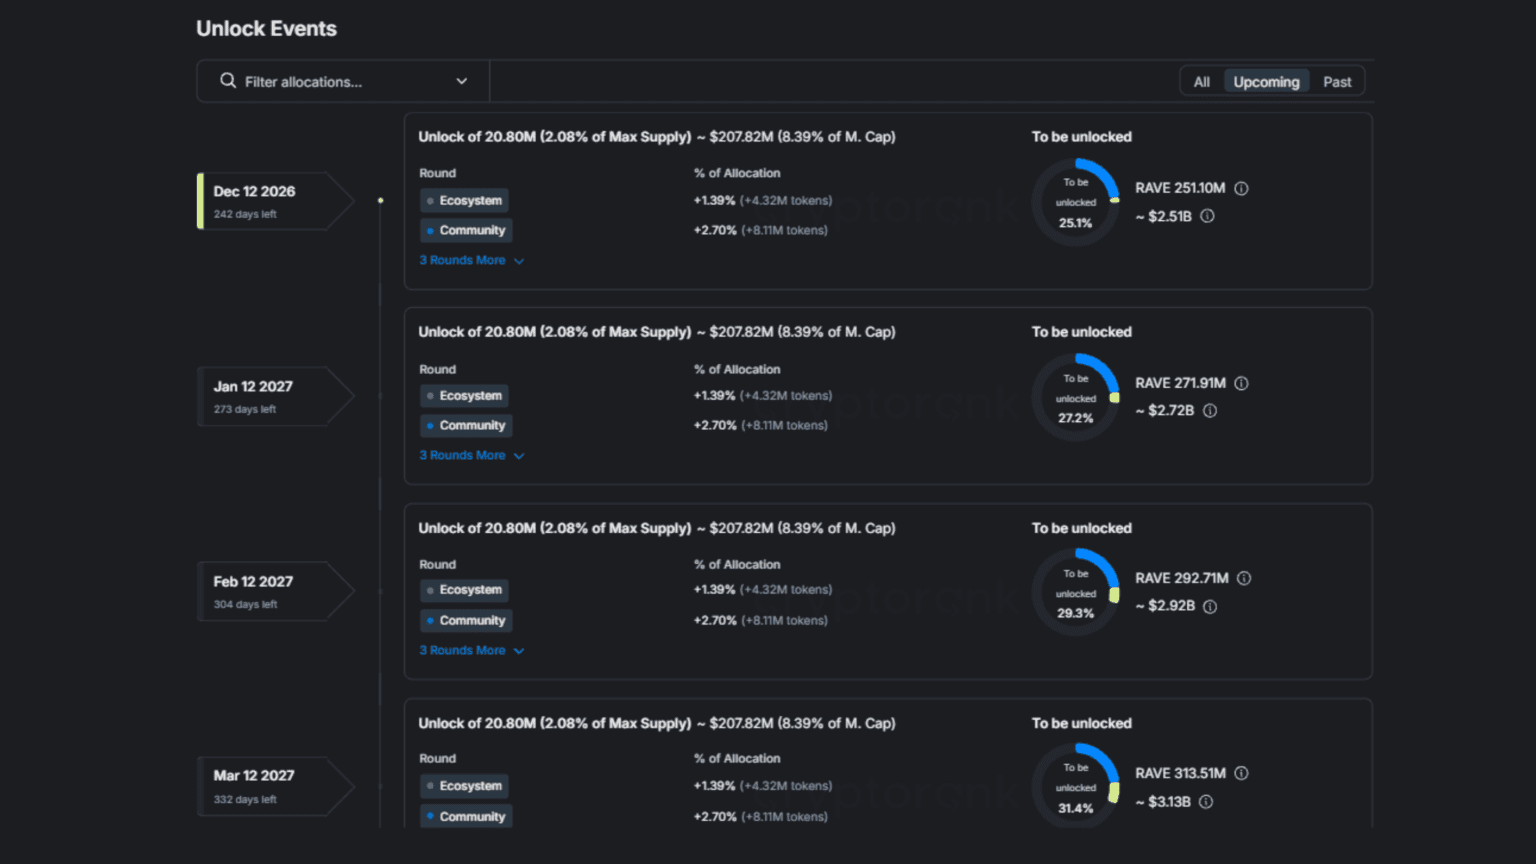1536x864 pixels.
Task: Expand 3 Rounds More in Feb 12 2027 card
Action: (x=471, y=650)
